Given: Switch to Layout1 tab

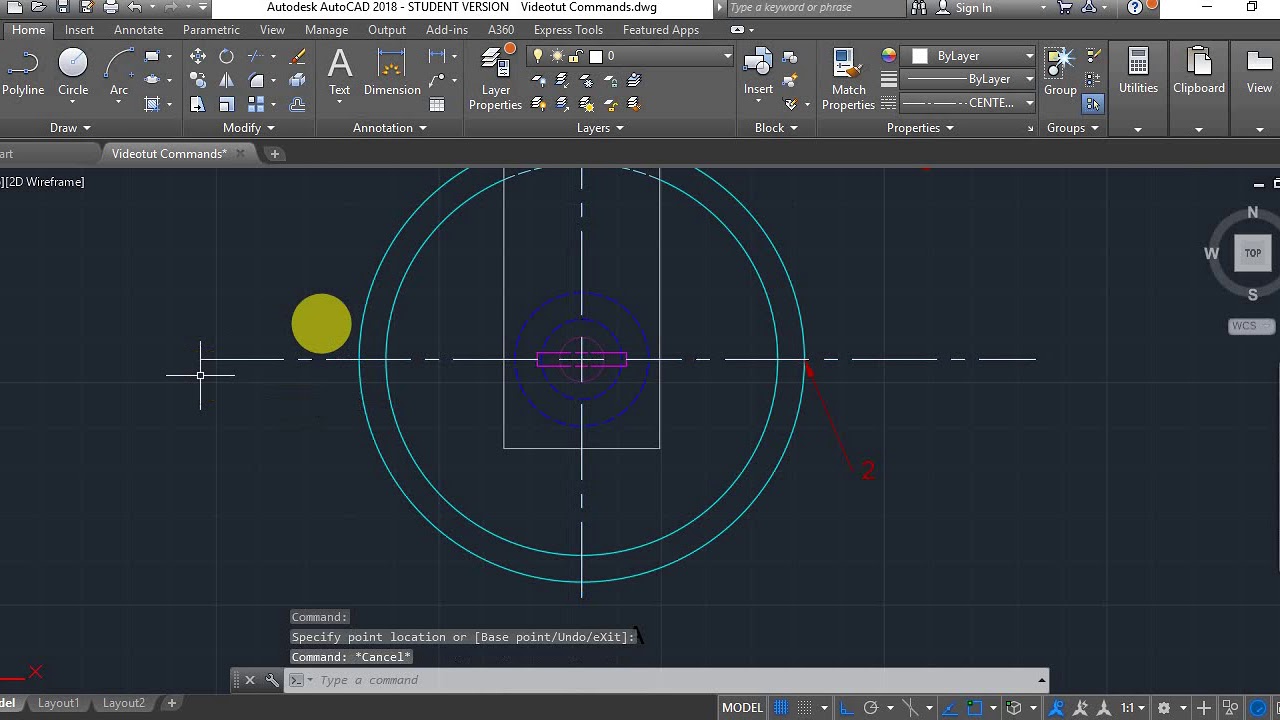Looking at the screenshot, I should [x=58, y=703].
